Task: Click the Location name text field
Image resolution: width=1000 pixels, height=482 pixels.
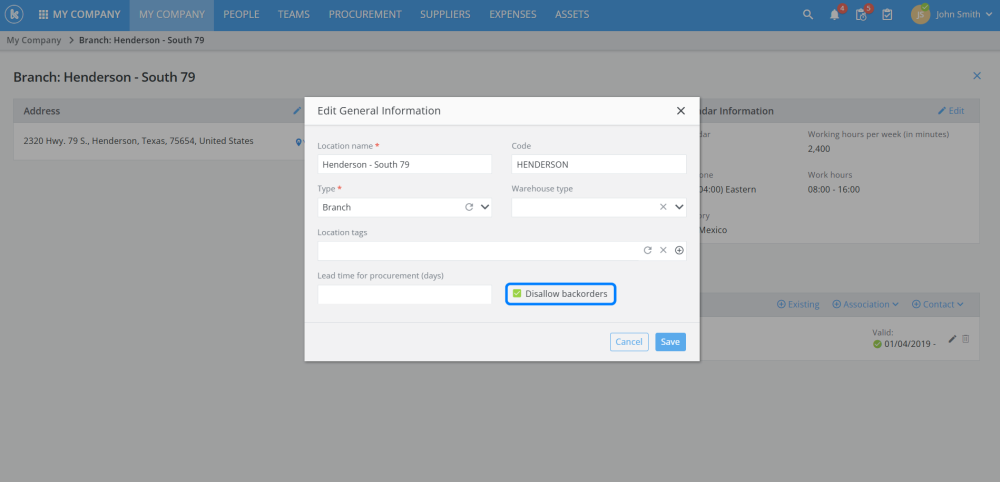Action: tap(404, 164)
